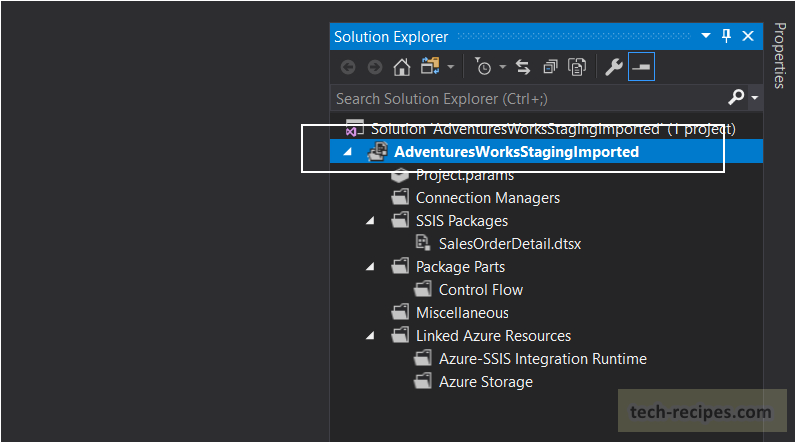Click the Connection Managers folder icon
Viewport: 796px width, 443px height.
pyautogui.click(x=400, y=197)
